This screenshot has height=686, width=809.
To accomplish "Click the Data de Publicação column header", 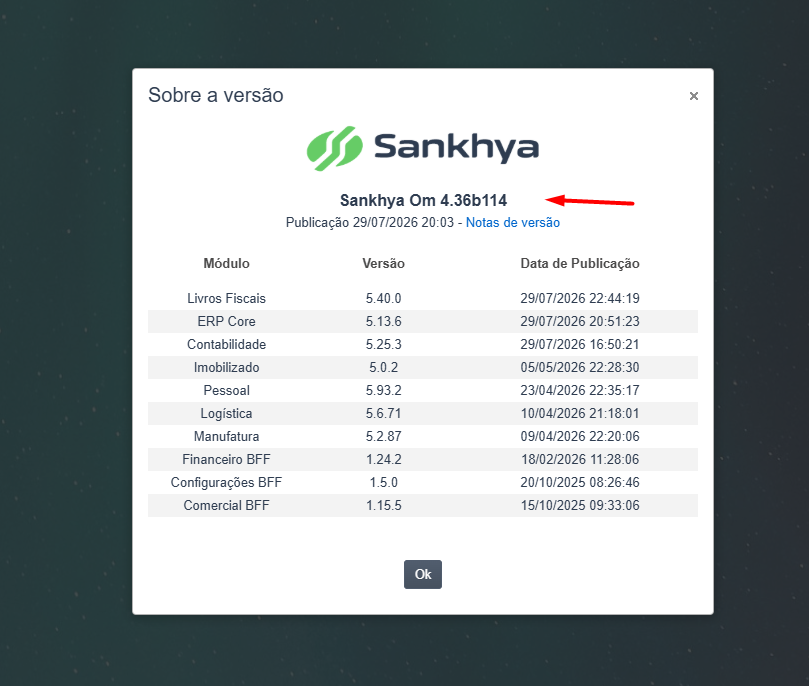I will tap(580, 264).
